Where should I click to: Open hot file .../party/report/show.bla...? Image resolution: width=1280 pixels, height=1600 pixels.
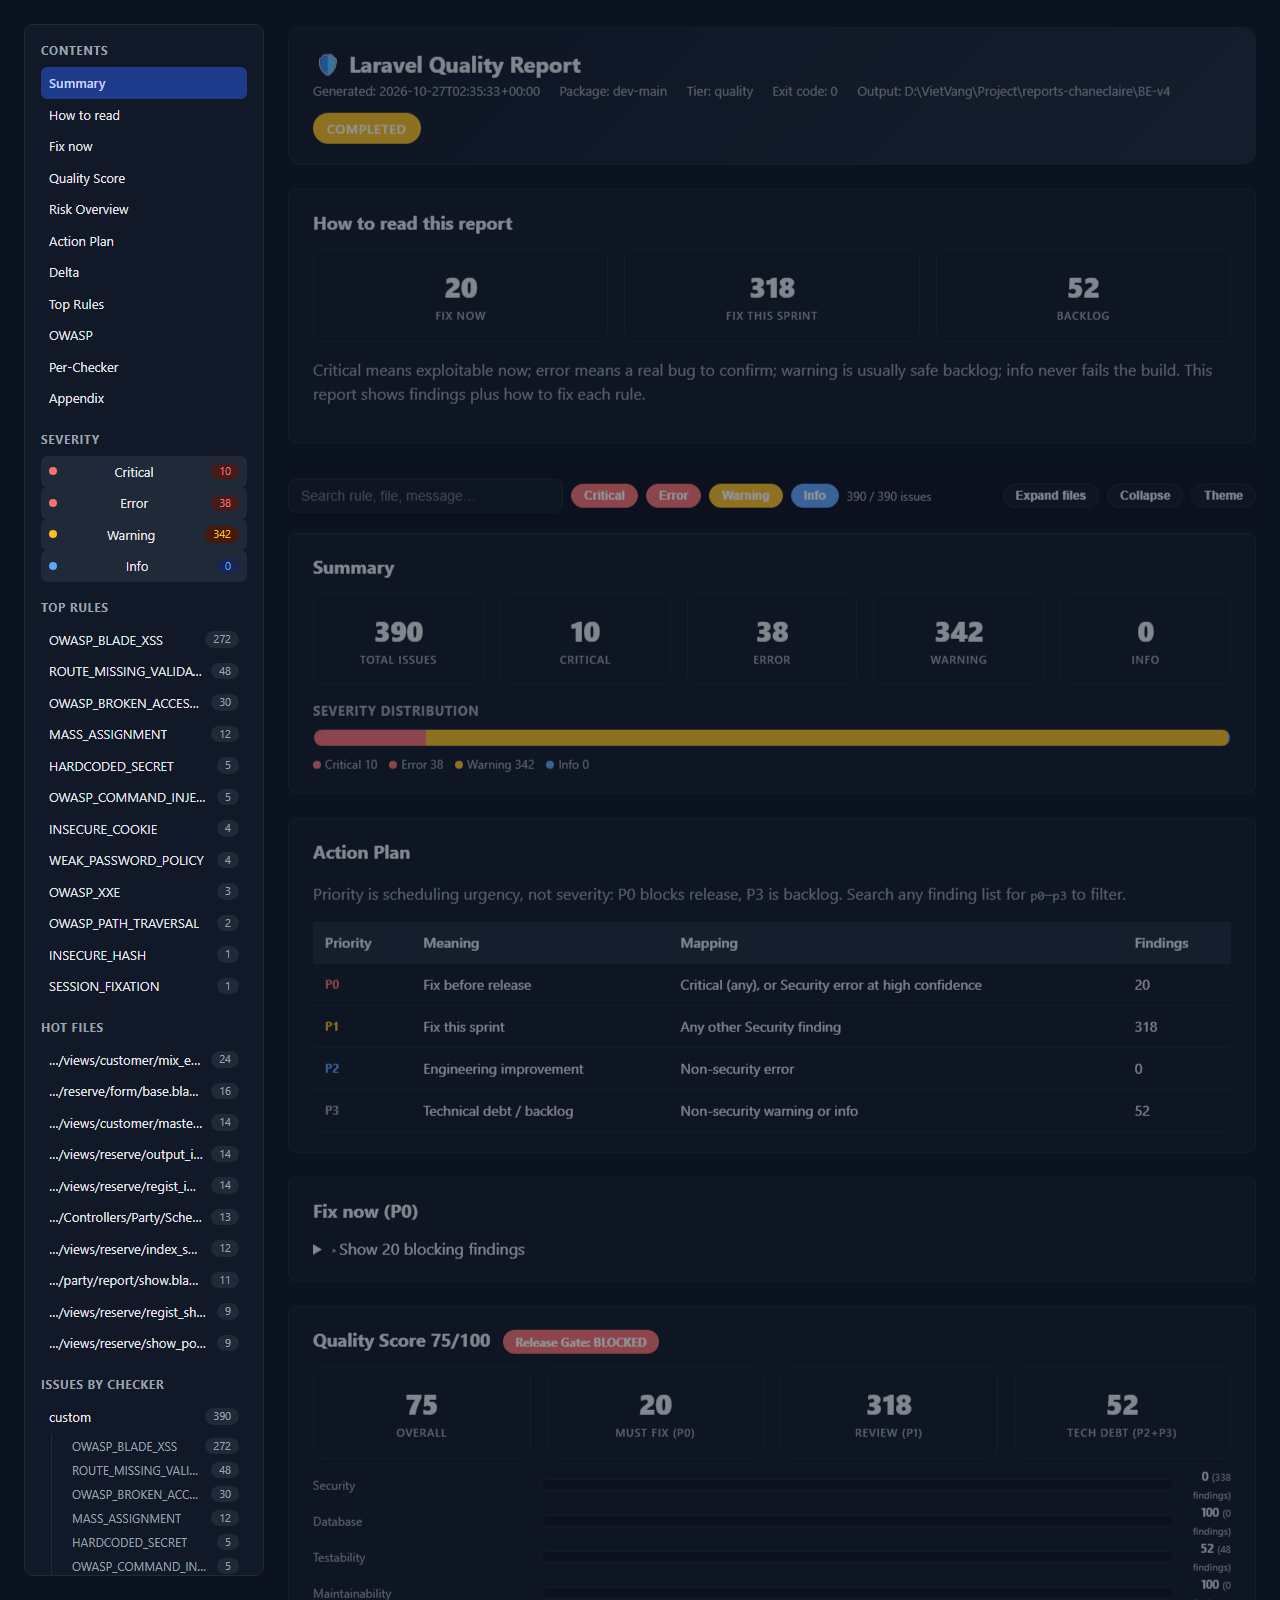point(144,1280)
